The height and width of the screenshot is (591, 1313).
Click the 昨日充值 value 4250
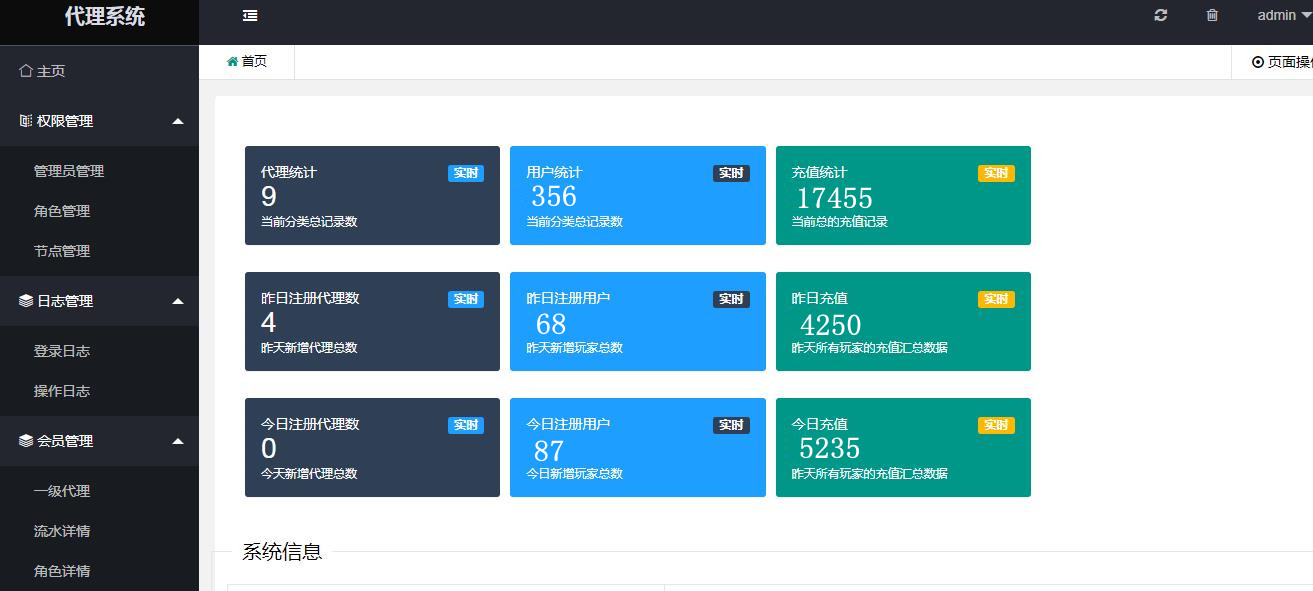830,325
